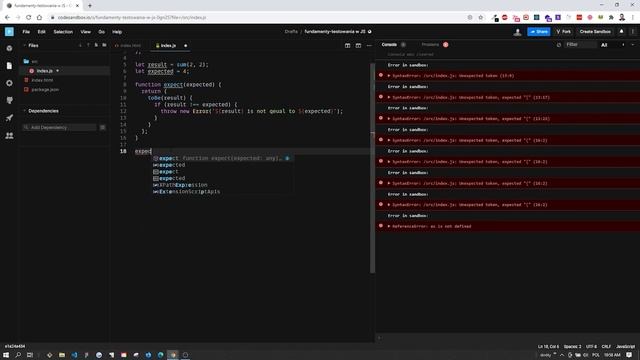The width and height of the screenshot is (640, 360).
Task: Click the Create Sandbox button
Action: tap(595, 31)
